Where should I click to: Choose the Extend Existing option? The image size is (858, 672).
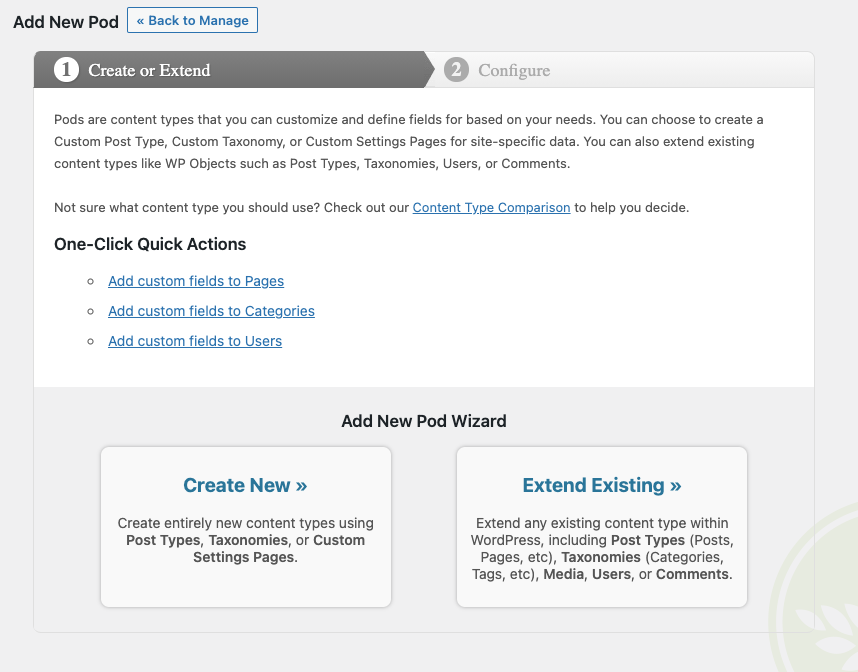tap(601, 485)
